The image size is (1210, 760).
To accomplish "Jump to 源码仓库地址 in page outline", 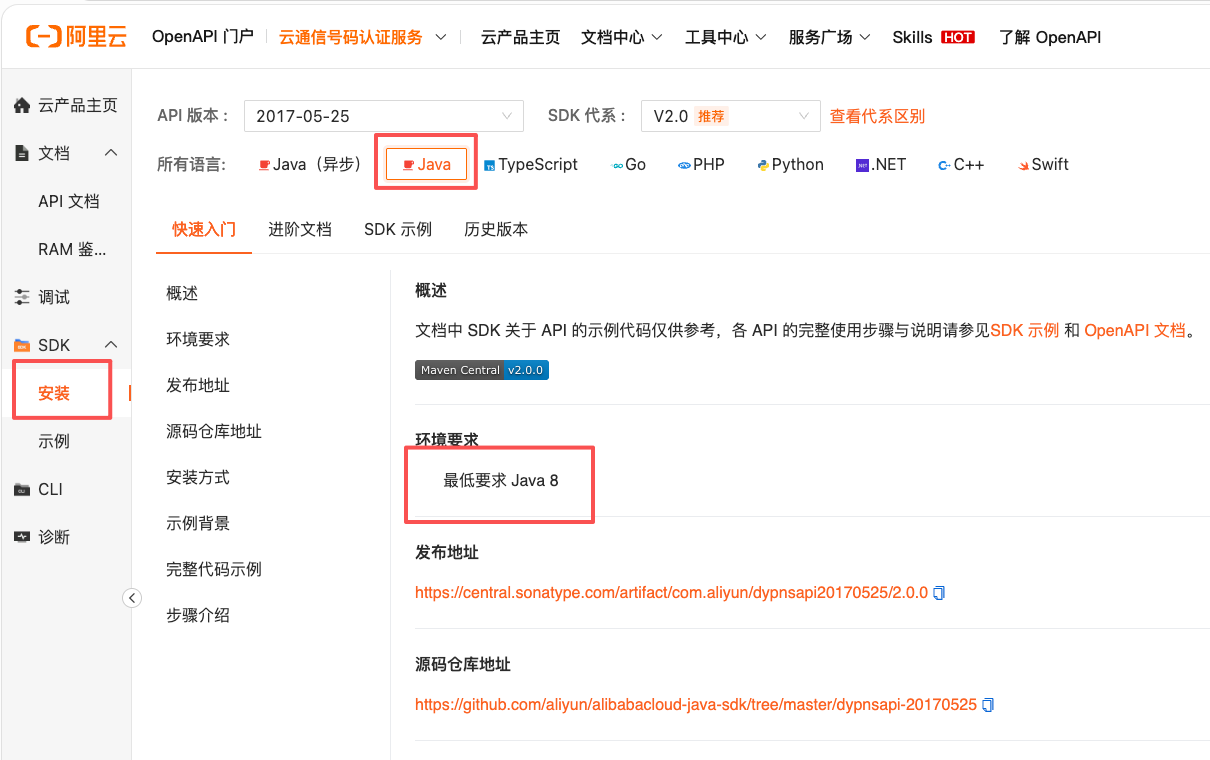I will [214, 431].
